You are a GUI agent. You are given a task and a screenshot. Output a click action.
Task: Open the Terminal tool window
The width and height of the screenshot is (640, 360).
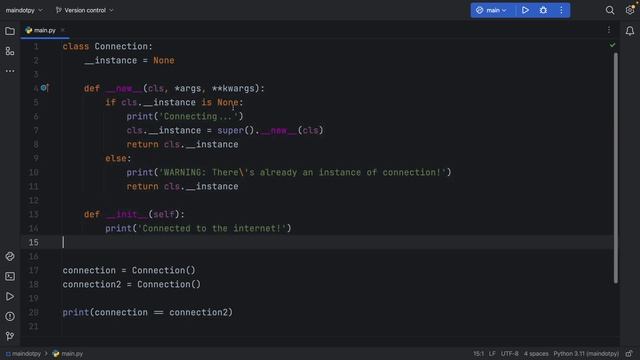[10, 276]
